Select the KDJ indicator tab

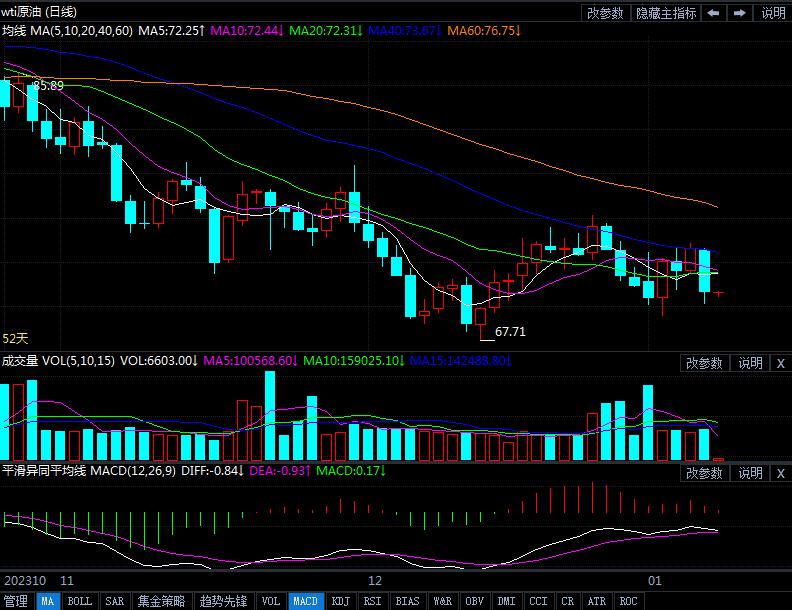341,601
